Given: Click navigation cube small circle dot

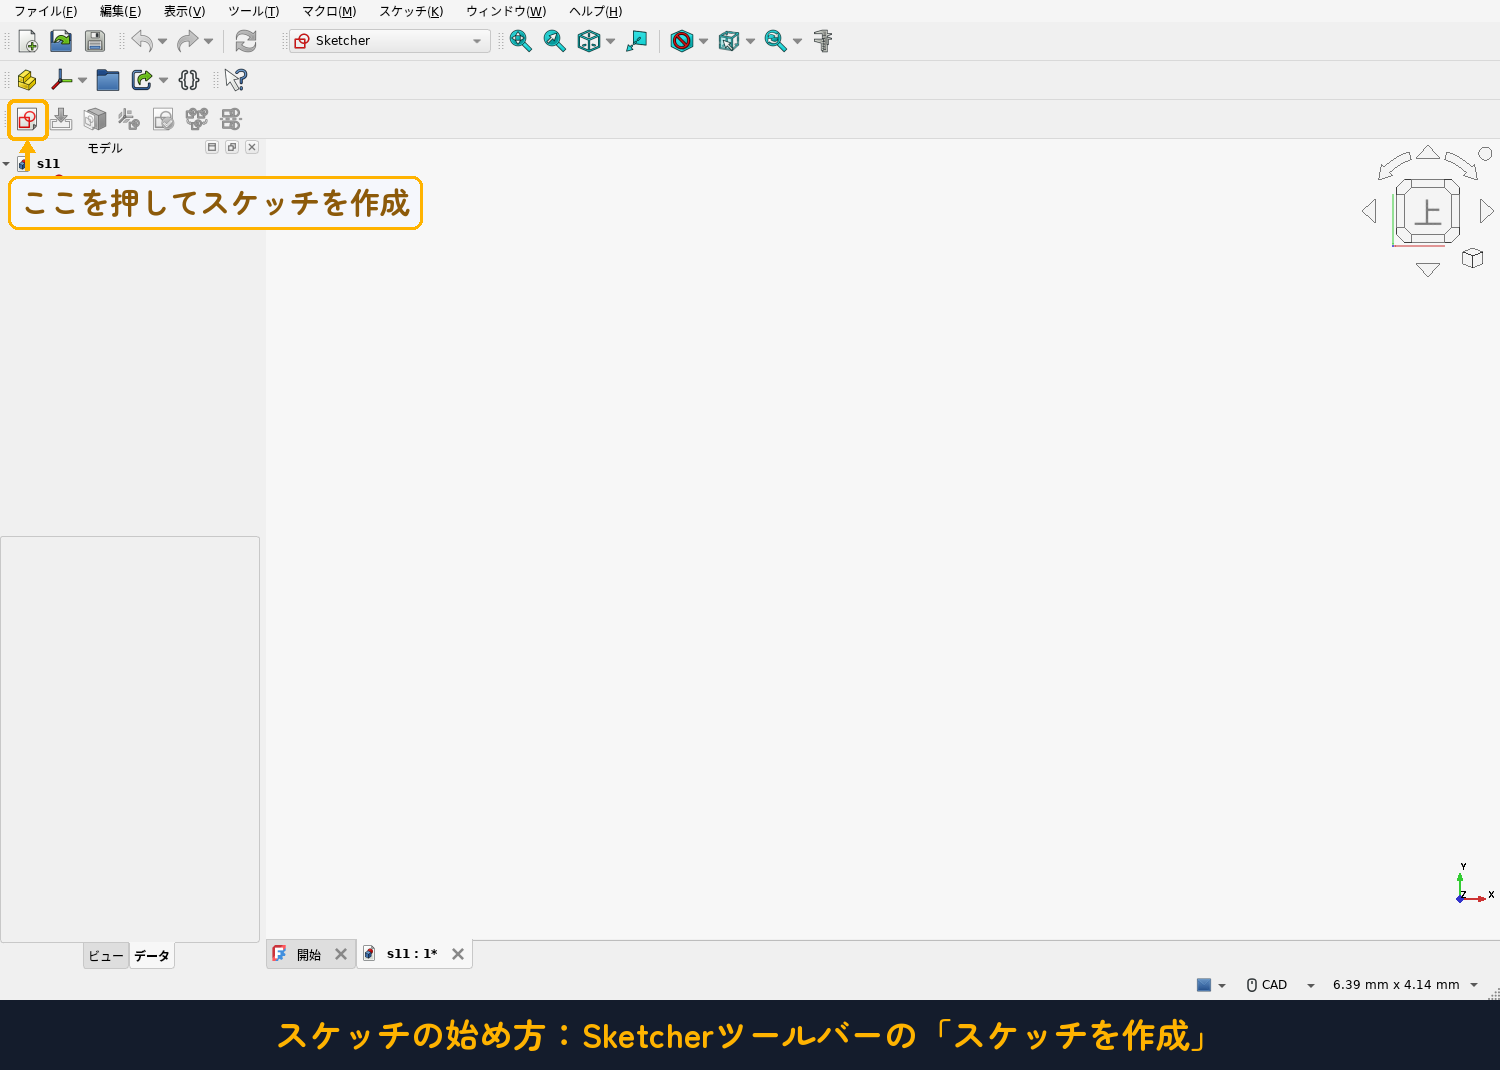Looking at the screenshot, I should pyautogui.click(x=1485, y=154).
